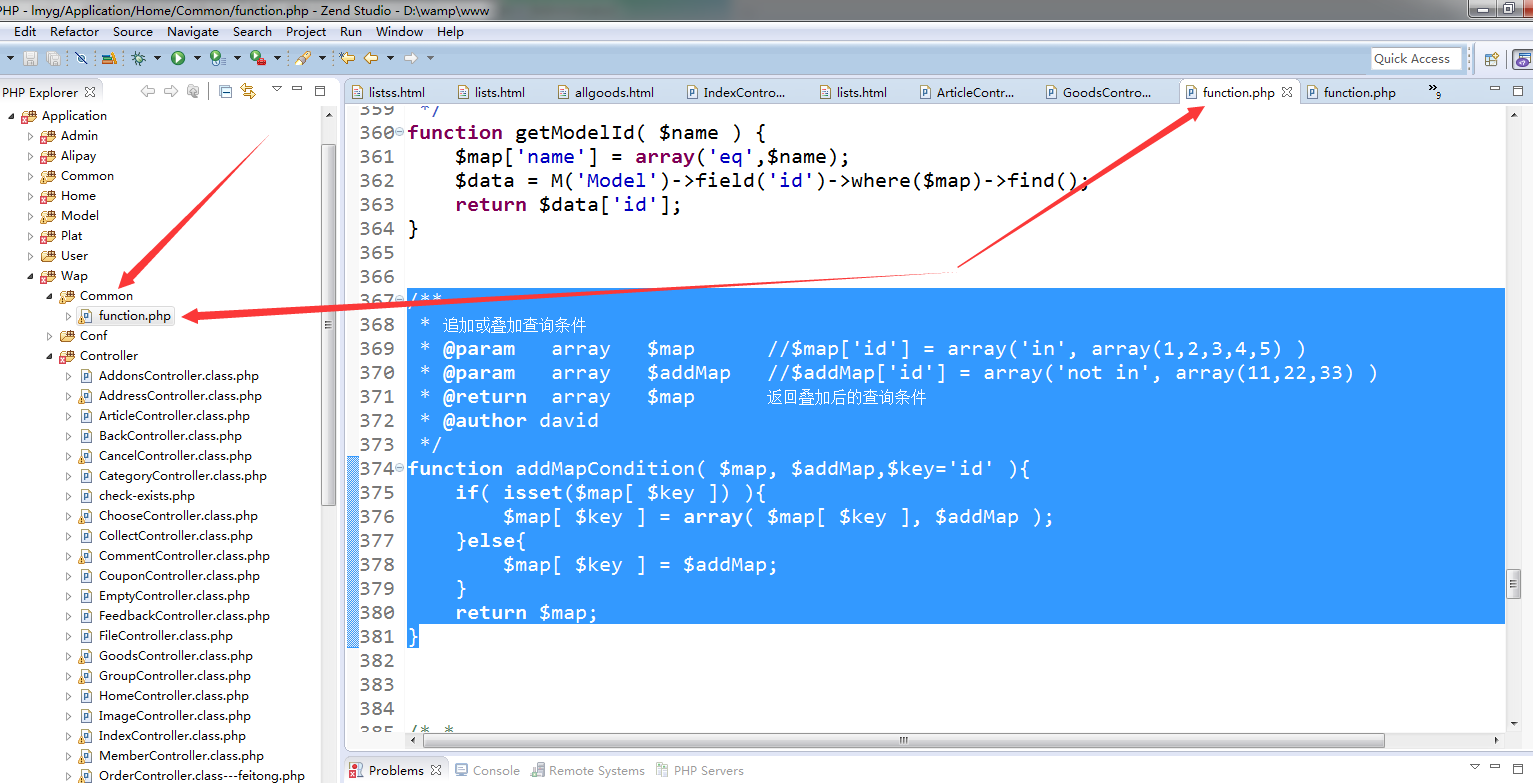The width and height of the screenshot is (1533, 783).
Task: Toggle fold marker on line 360
Action: click(400, 132)
